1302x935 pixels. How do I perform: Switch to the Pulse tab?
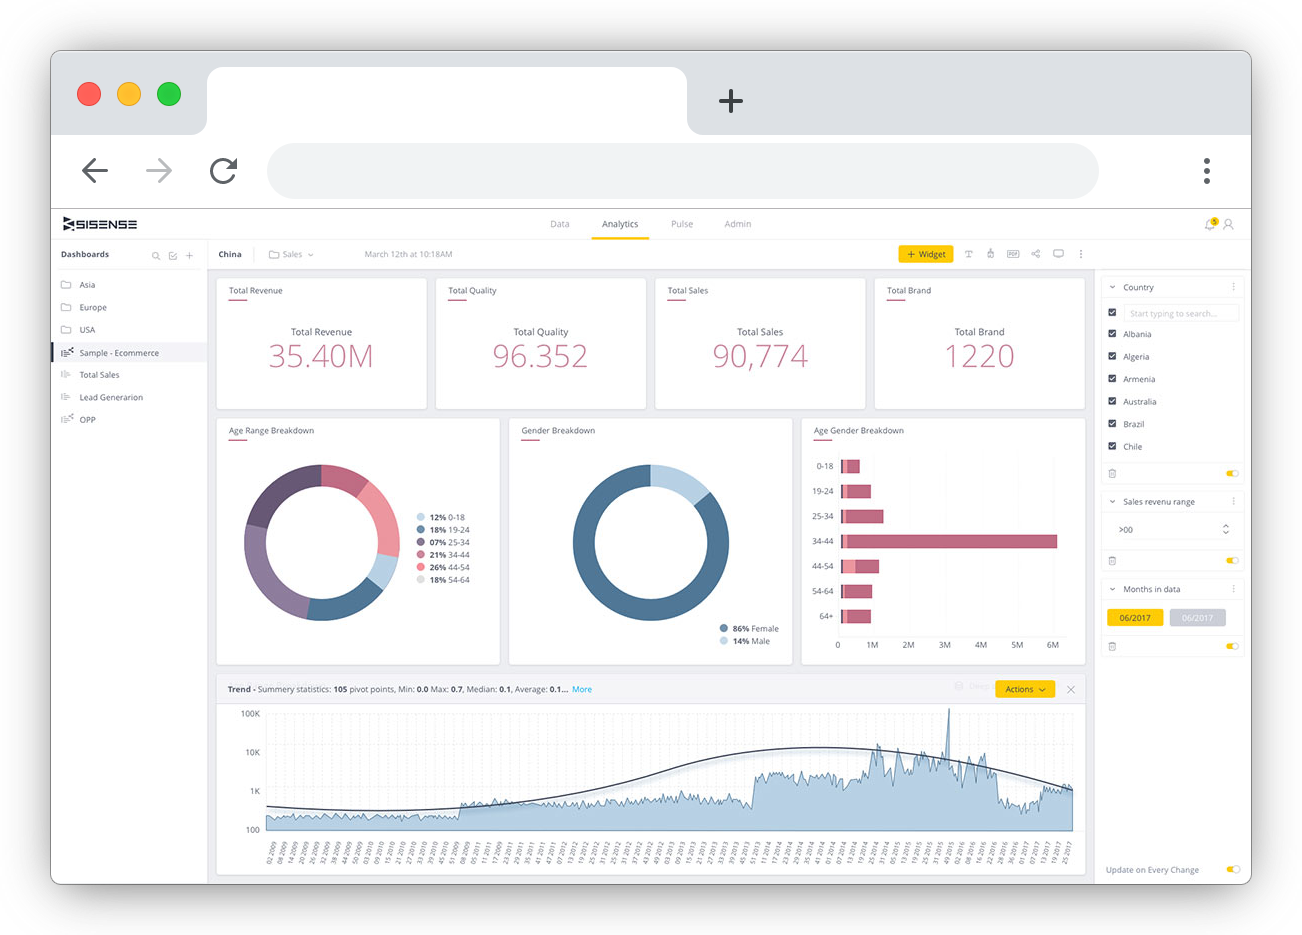pos(682,224)
